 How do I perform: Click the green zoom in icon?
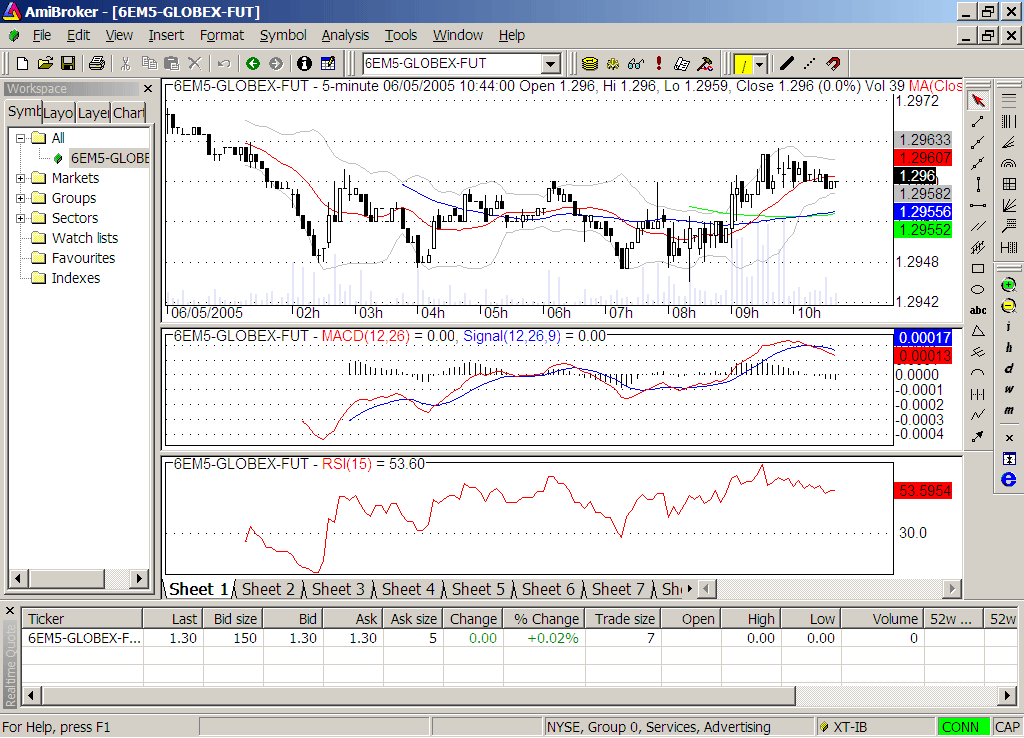point(1008,286)
